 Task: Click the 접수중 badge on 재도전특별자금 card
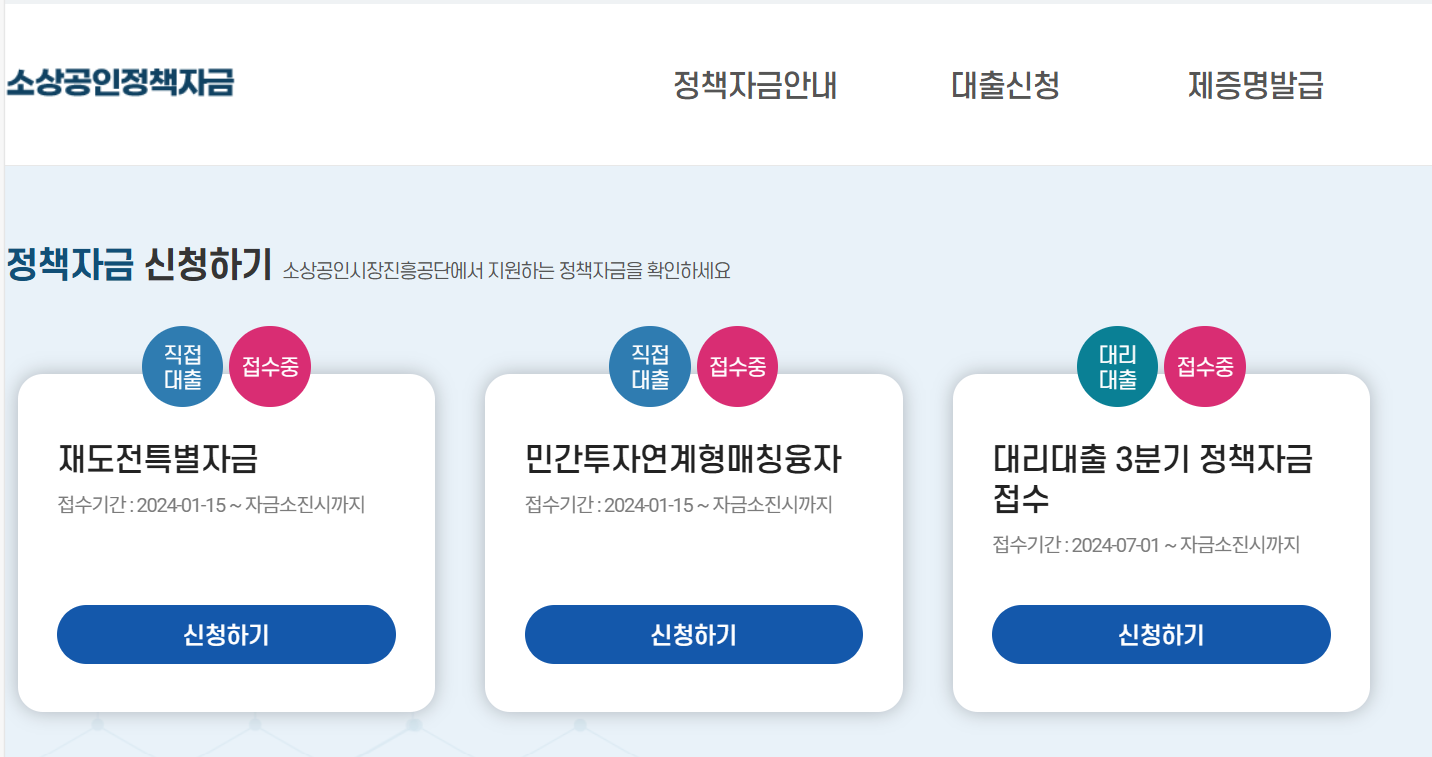click(x=270, y=366)
